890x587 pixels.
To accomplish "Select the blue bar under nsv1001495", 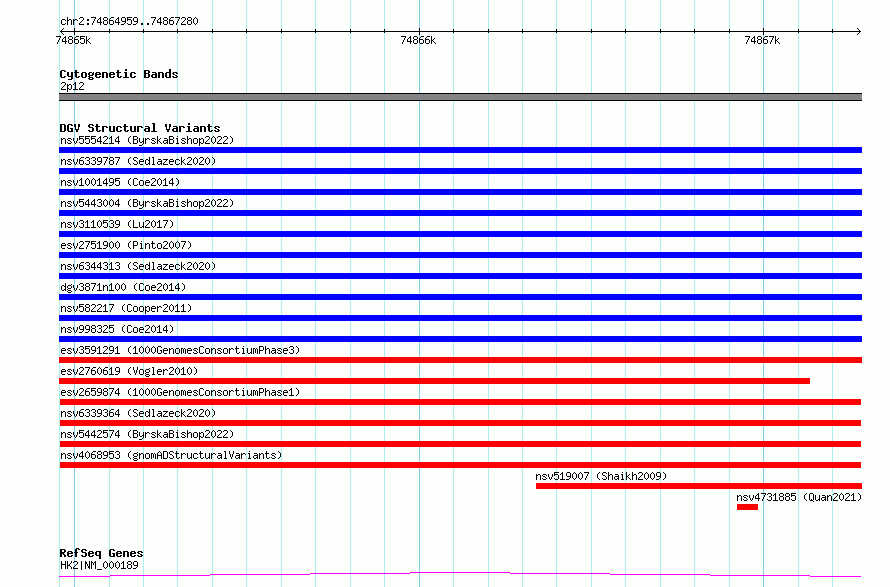I will click(460, 192).
